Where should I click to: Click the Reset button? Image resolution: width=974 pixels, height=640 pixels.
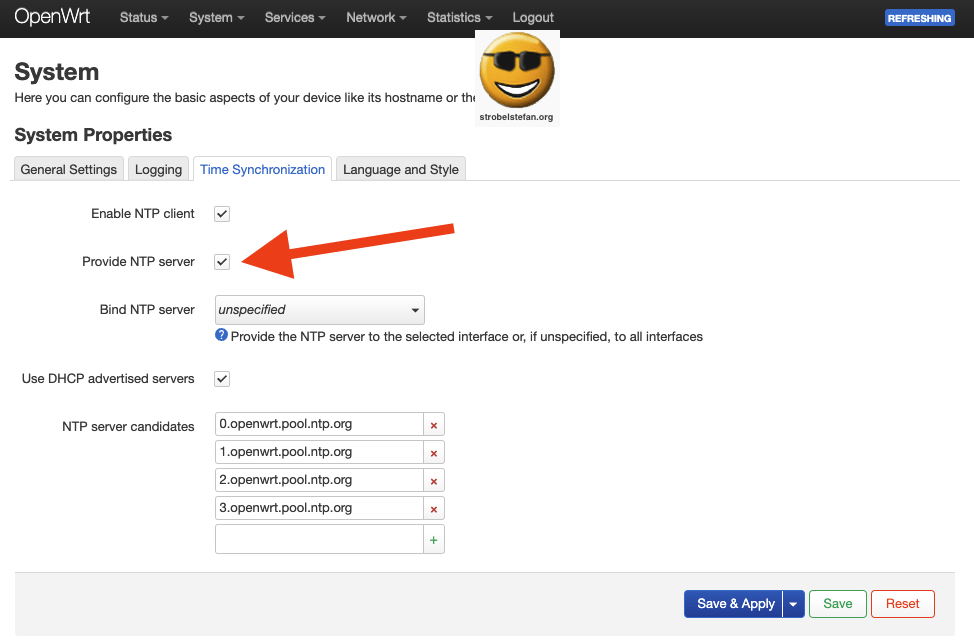(x=902, y=604)
